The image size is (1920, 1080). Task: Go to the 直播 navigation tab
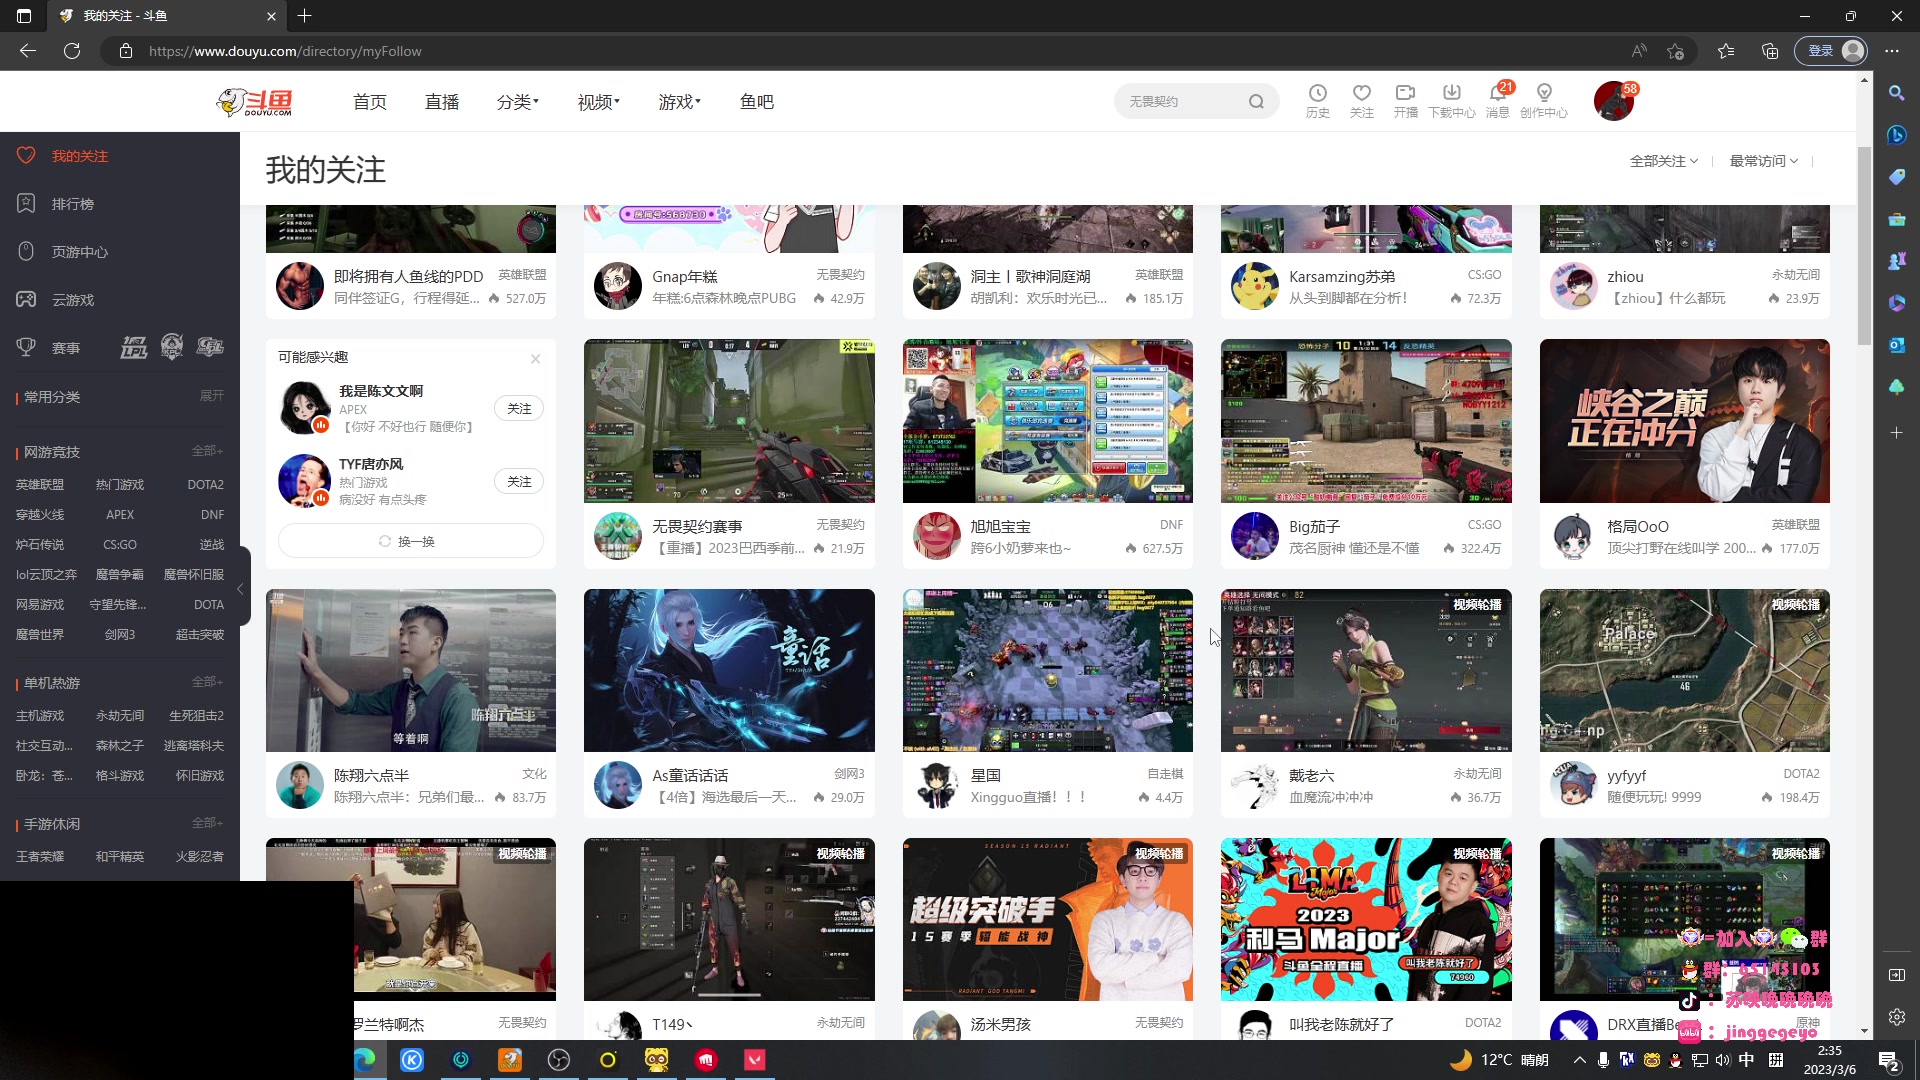[x=441, y=102]
